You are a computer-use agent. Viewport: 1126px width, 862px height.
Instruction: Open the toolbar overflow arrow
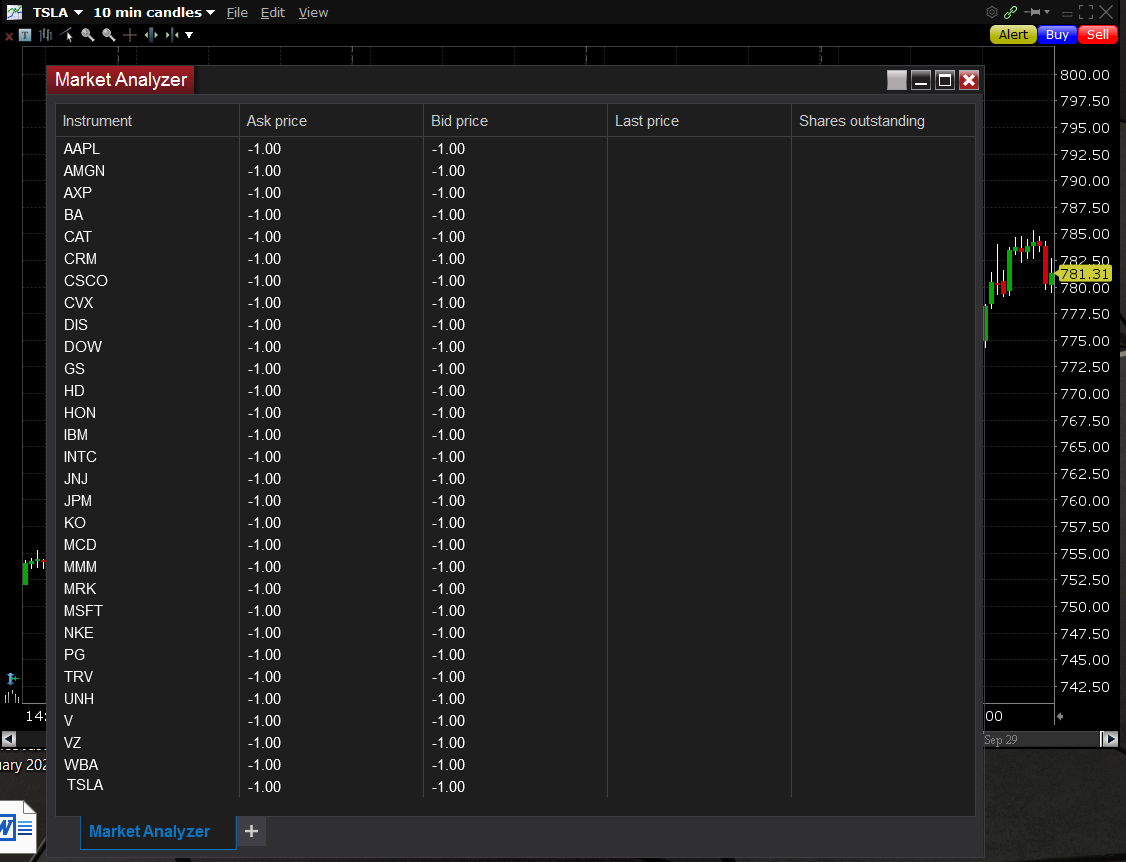[189, 34]
